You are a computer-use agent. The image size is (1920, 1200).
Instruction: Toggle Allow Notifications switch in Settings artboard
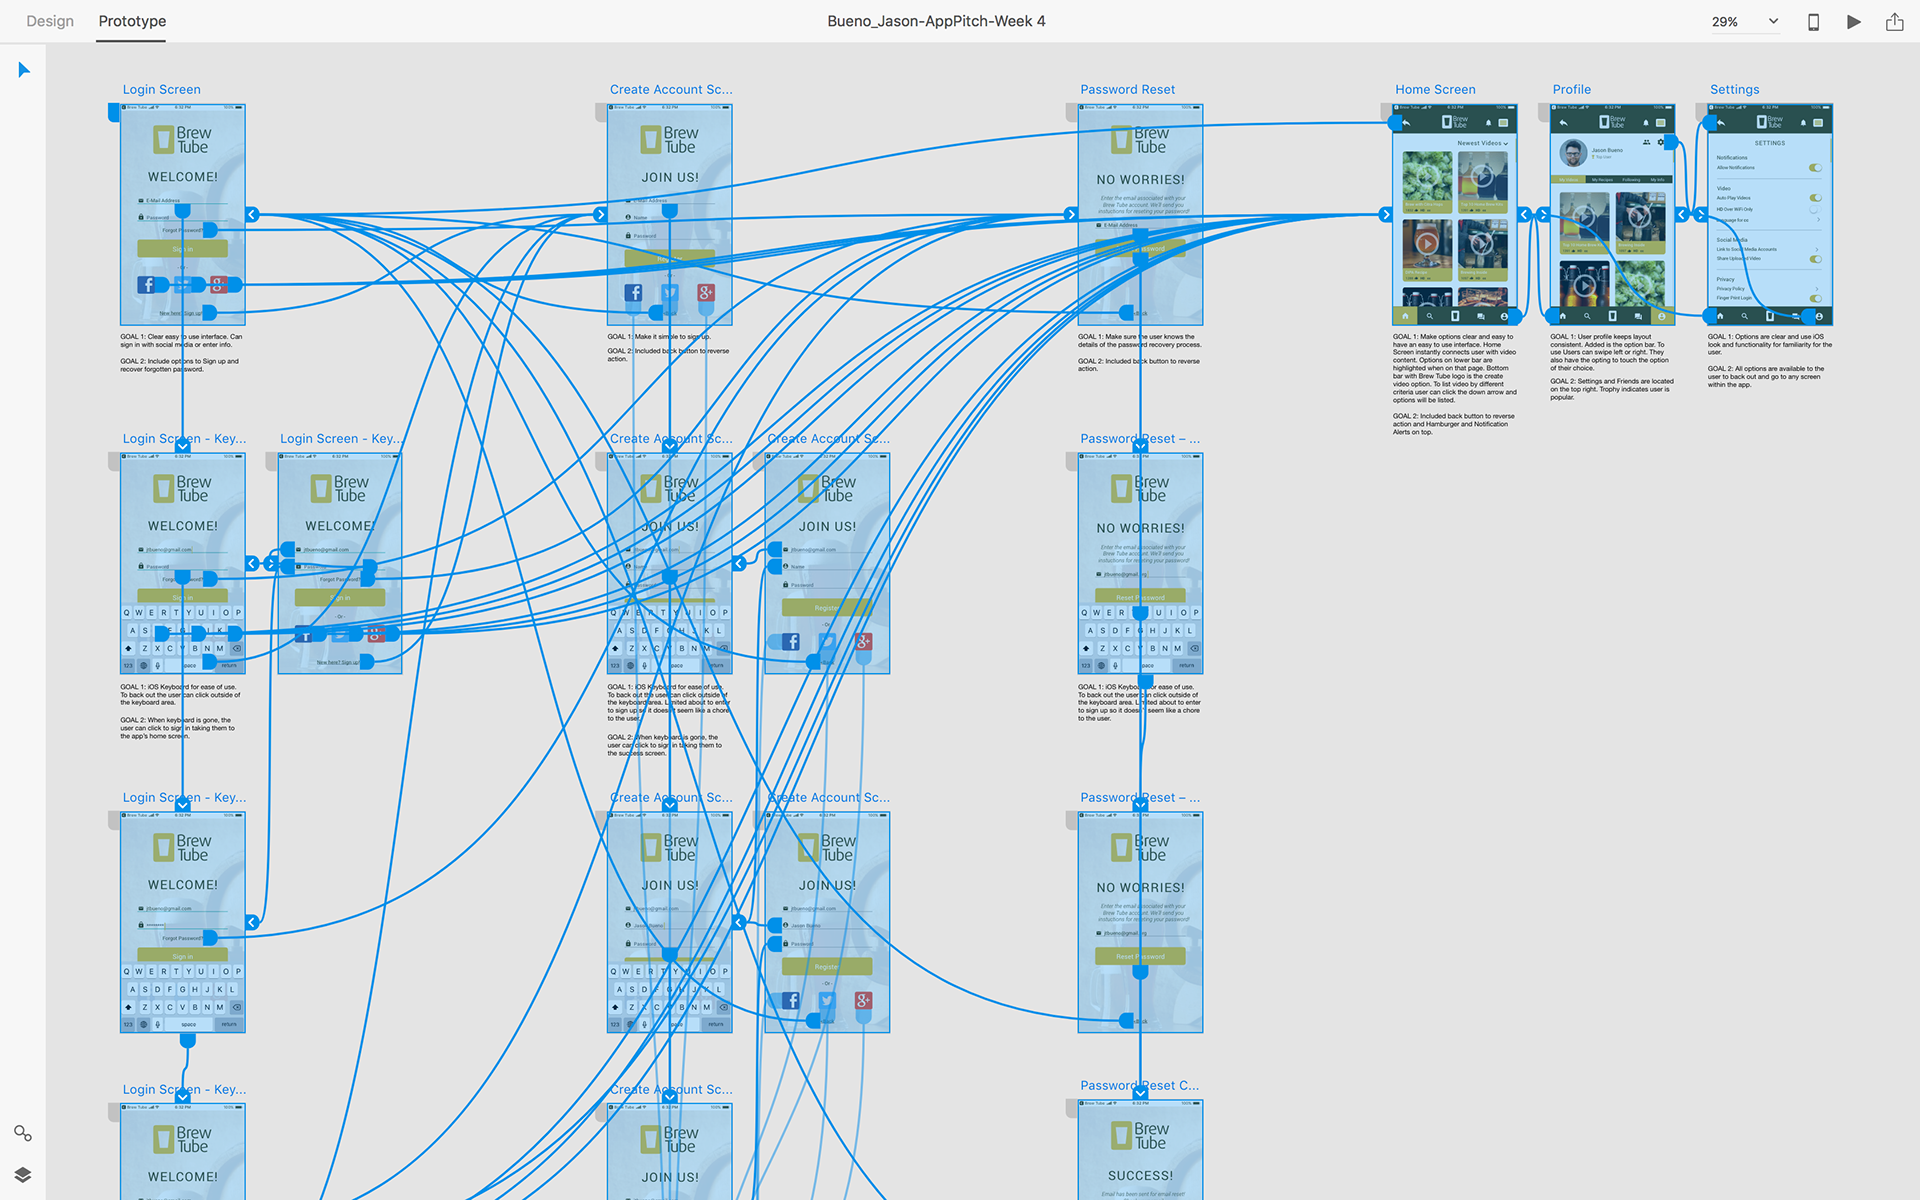tap(1815, 168)
